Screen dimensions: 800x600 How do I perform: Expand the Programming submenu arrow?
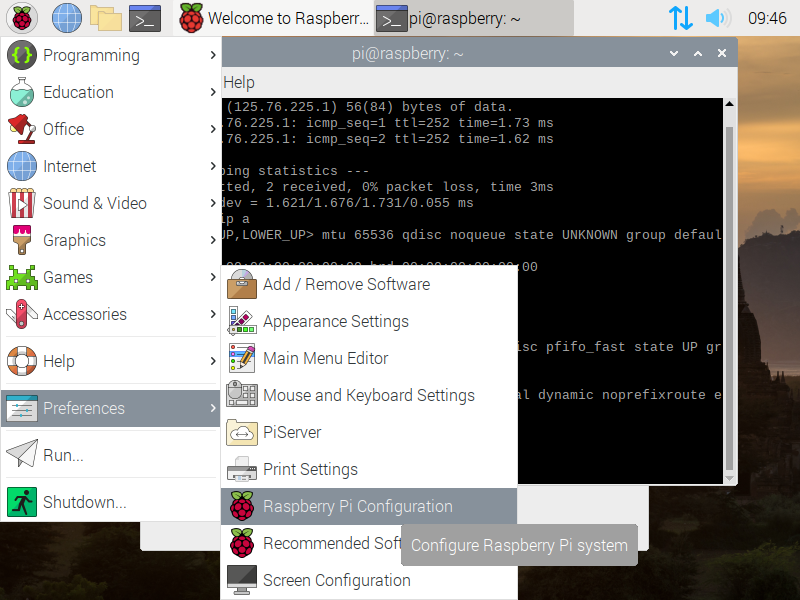coord(213,55)
